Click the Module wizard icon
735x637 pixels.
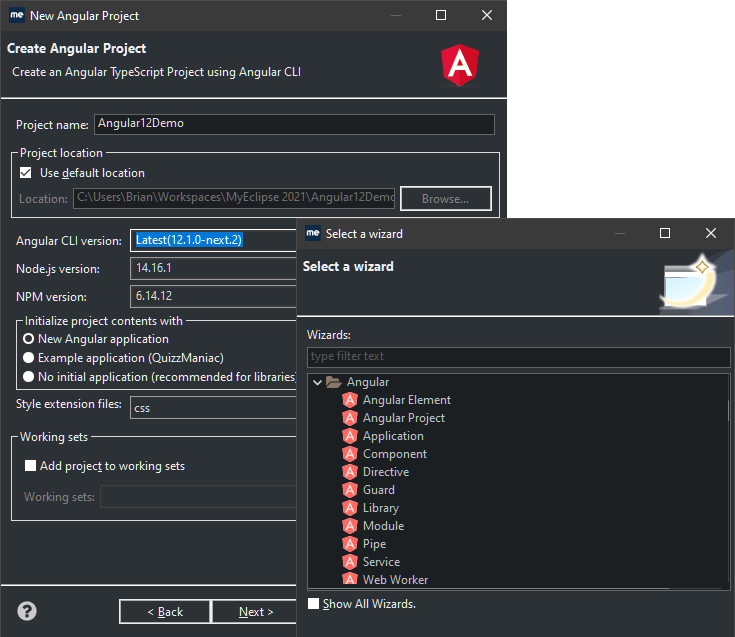point(350,525)
